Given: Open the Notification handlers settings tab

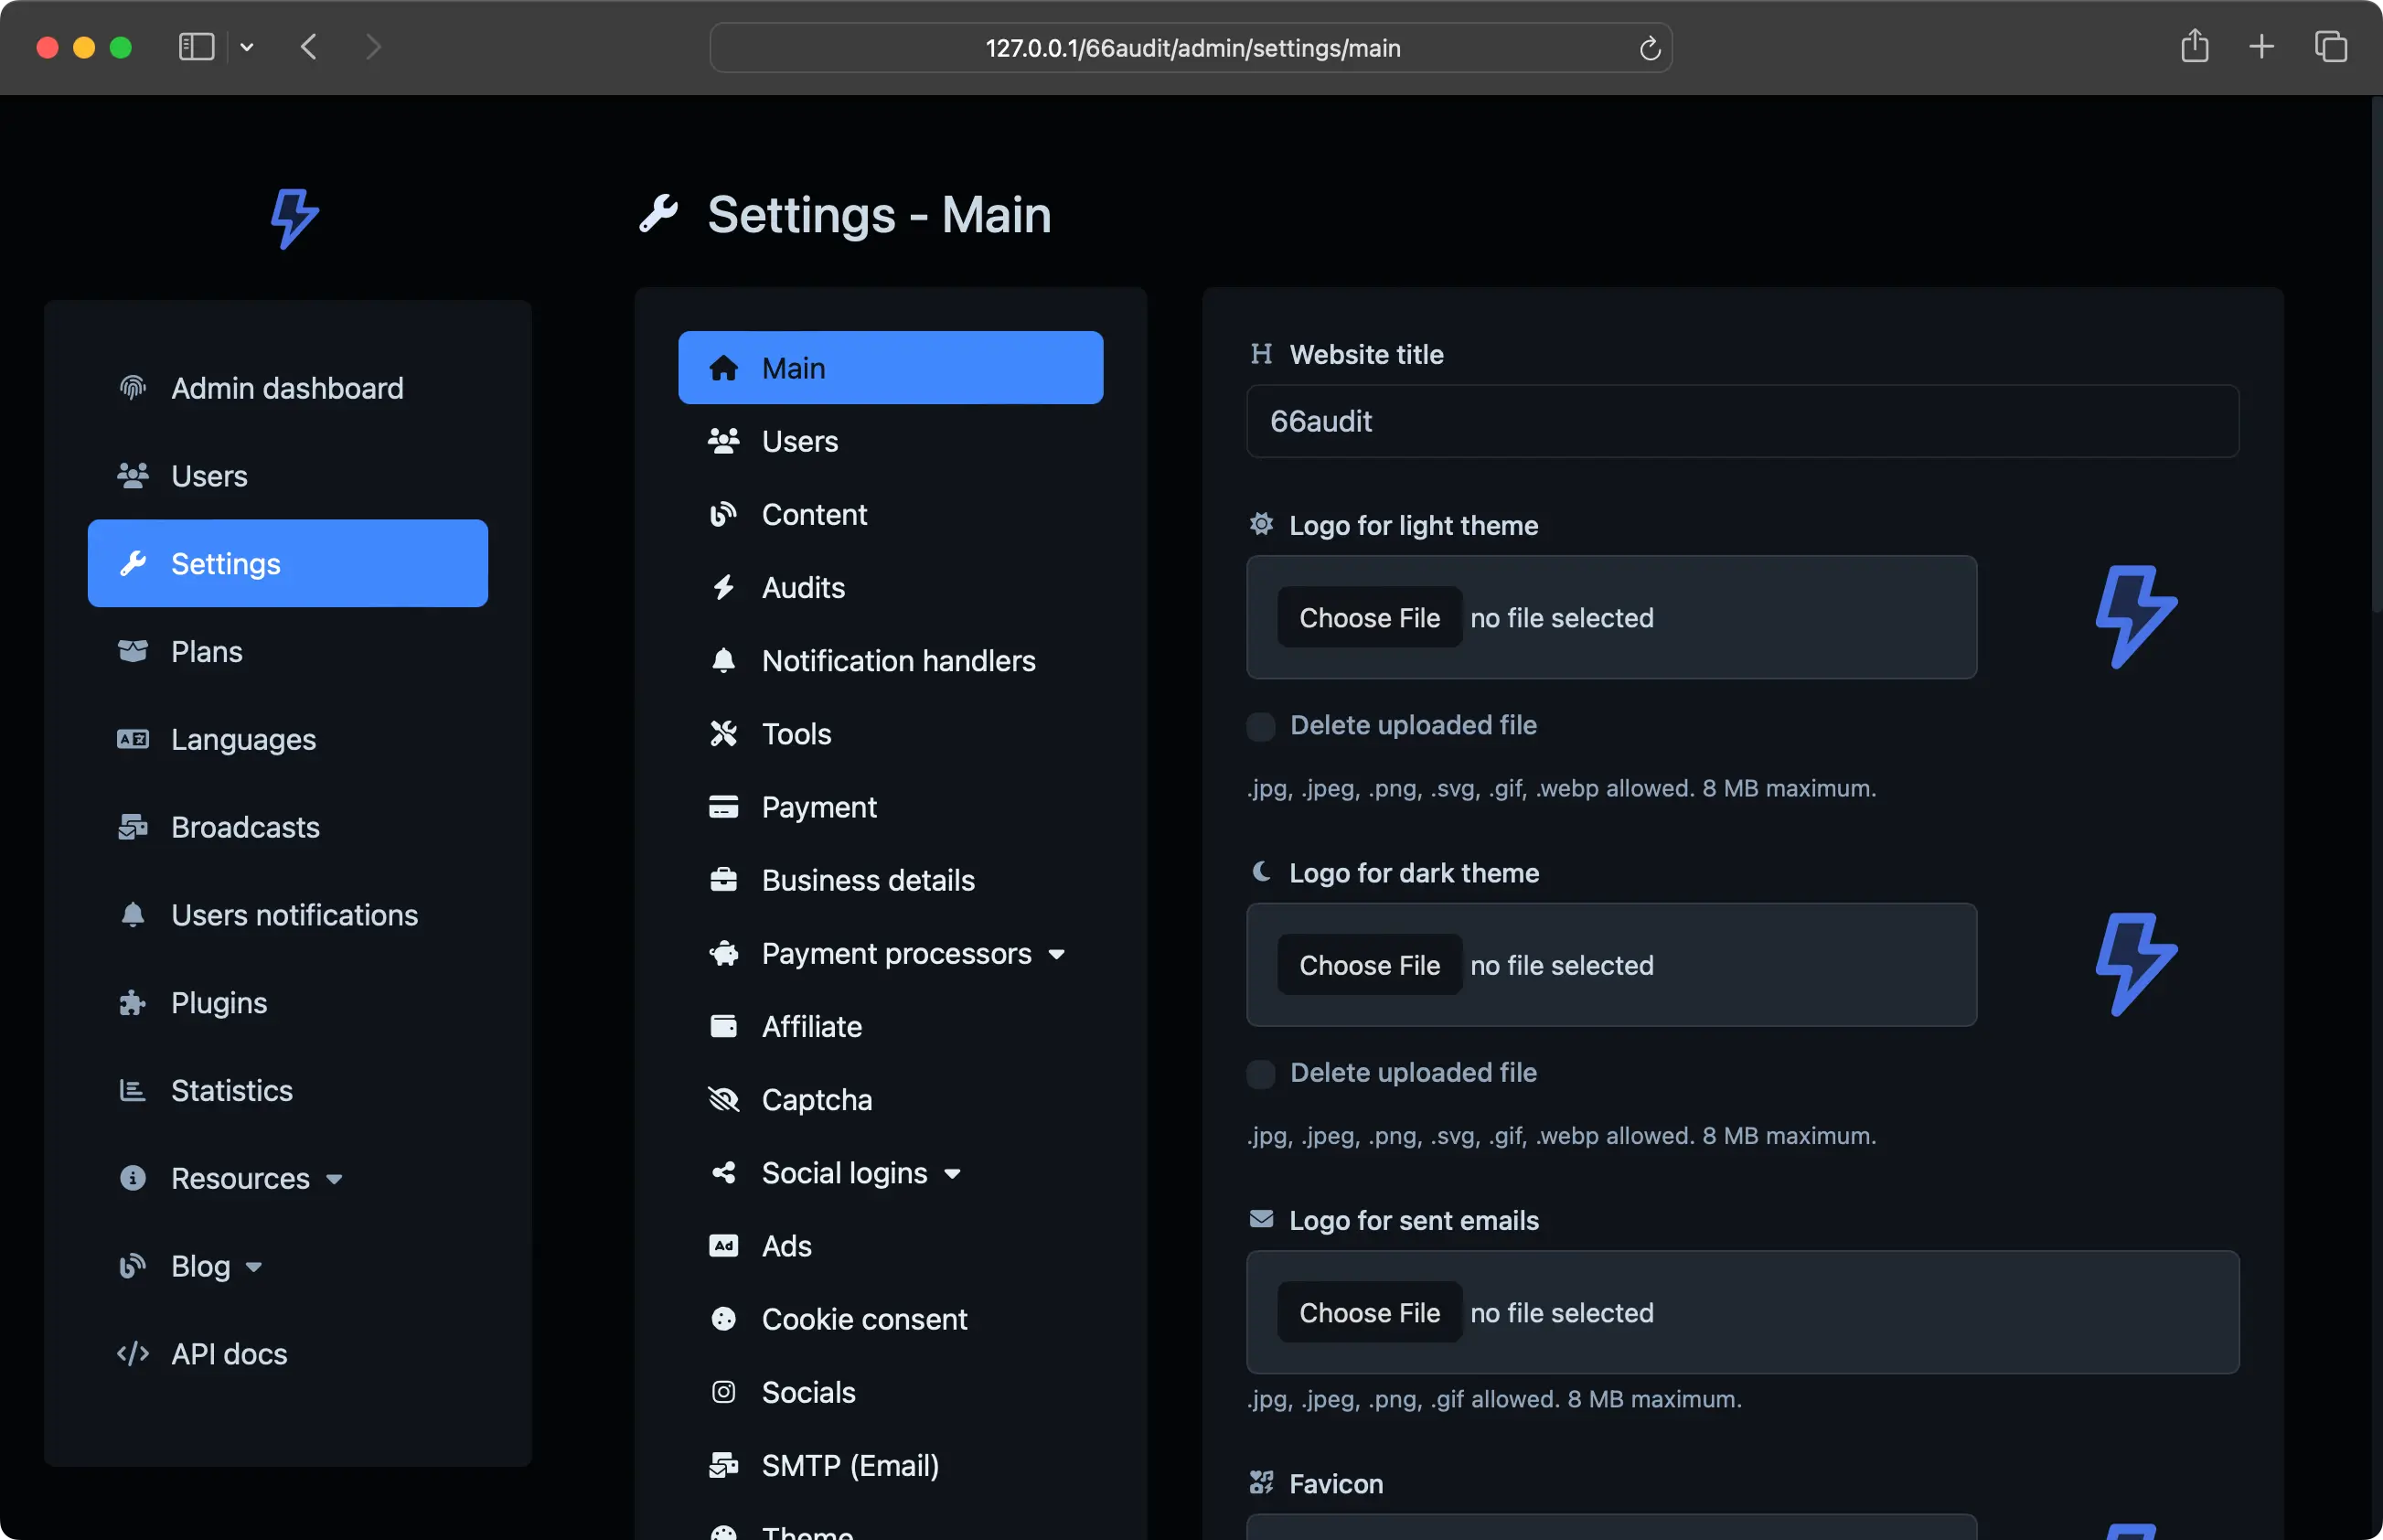Looking at the screenshot, I should pyautogui.click(x=897, y=660).
